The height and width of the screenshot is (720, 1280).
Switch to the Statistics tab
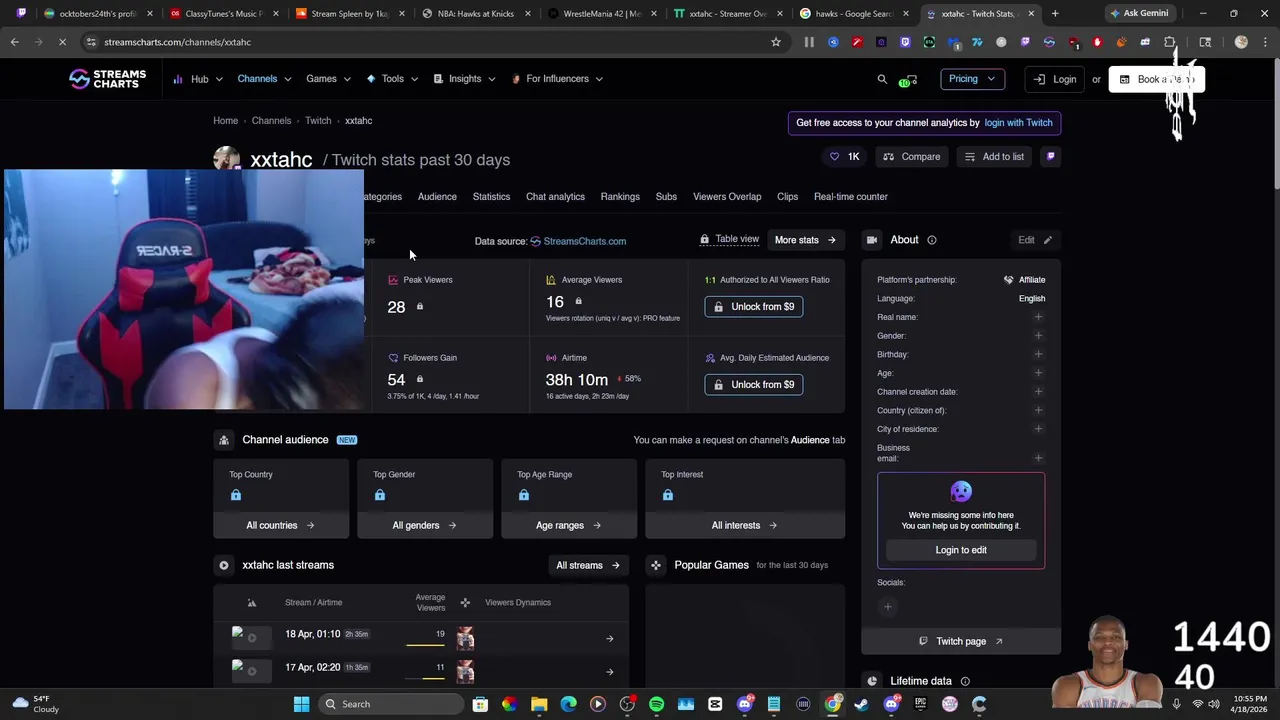pos(491,197)
